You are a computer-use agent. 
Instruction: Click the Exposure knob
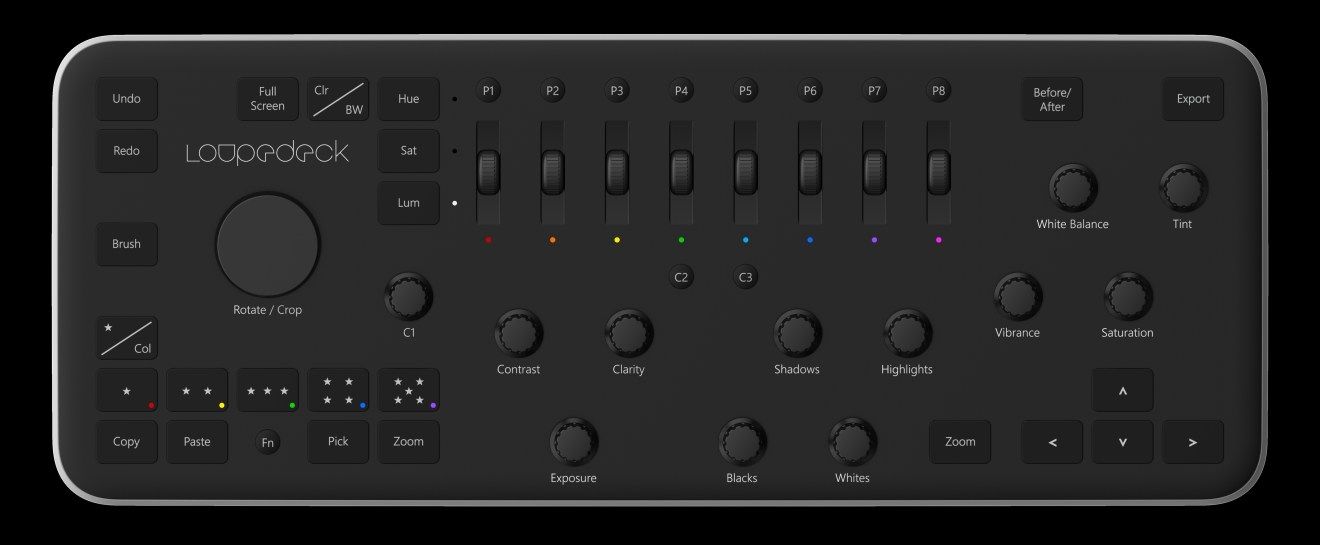click(573, 442)
